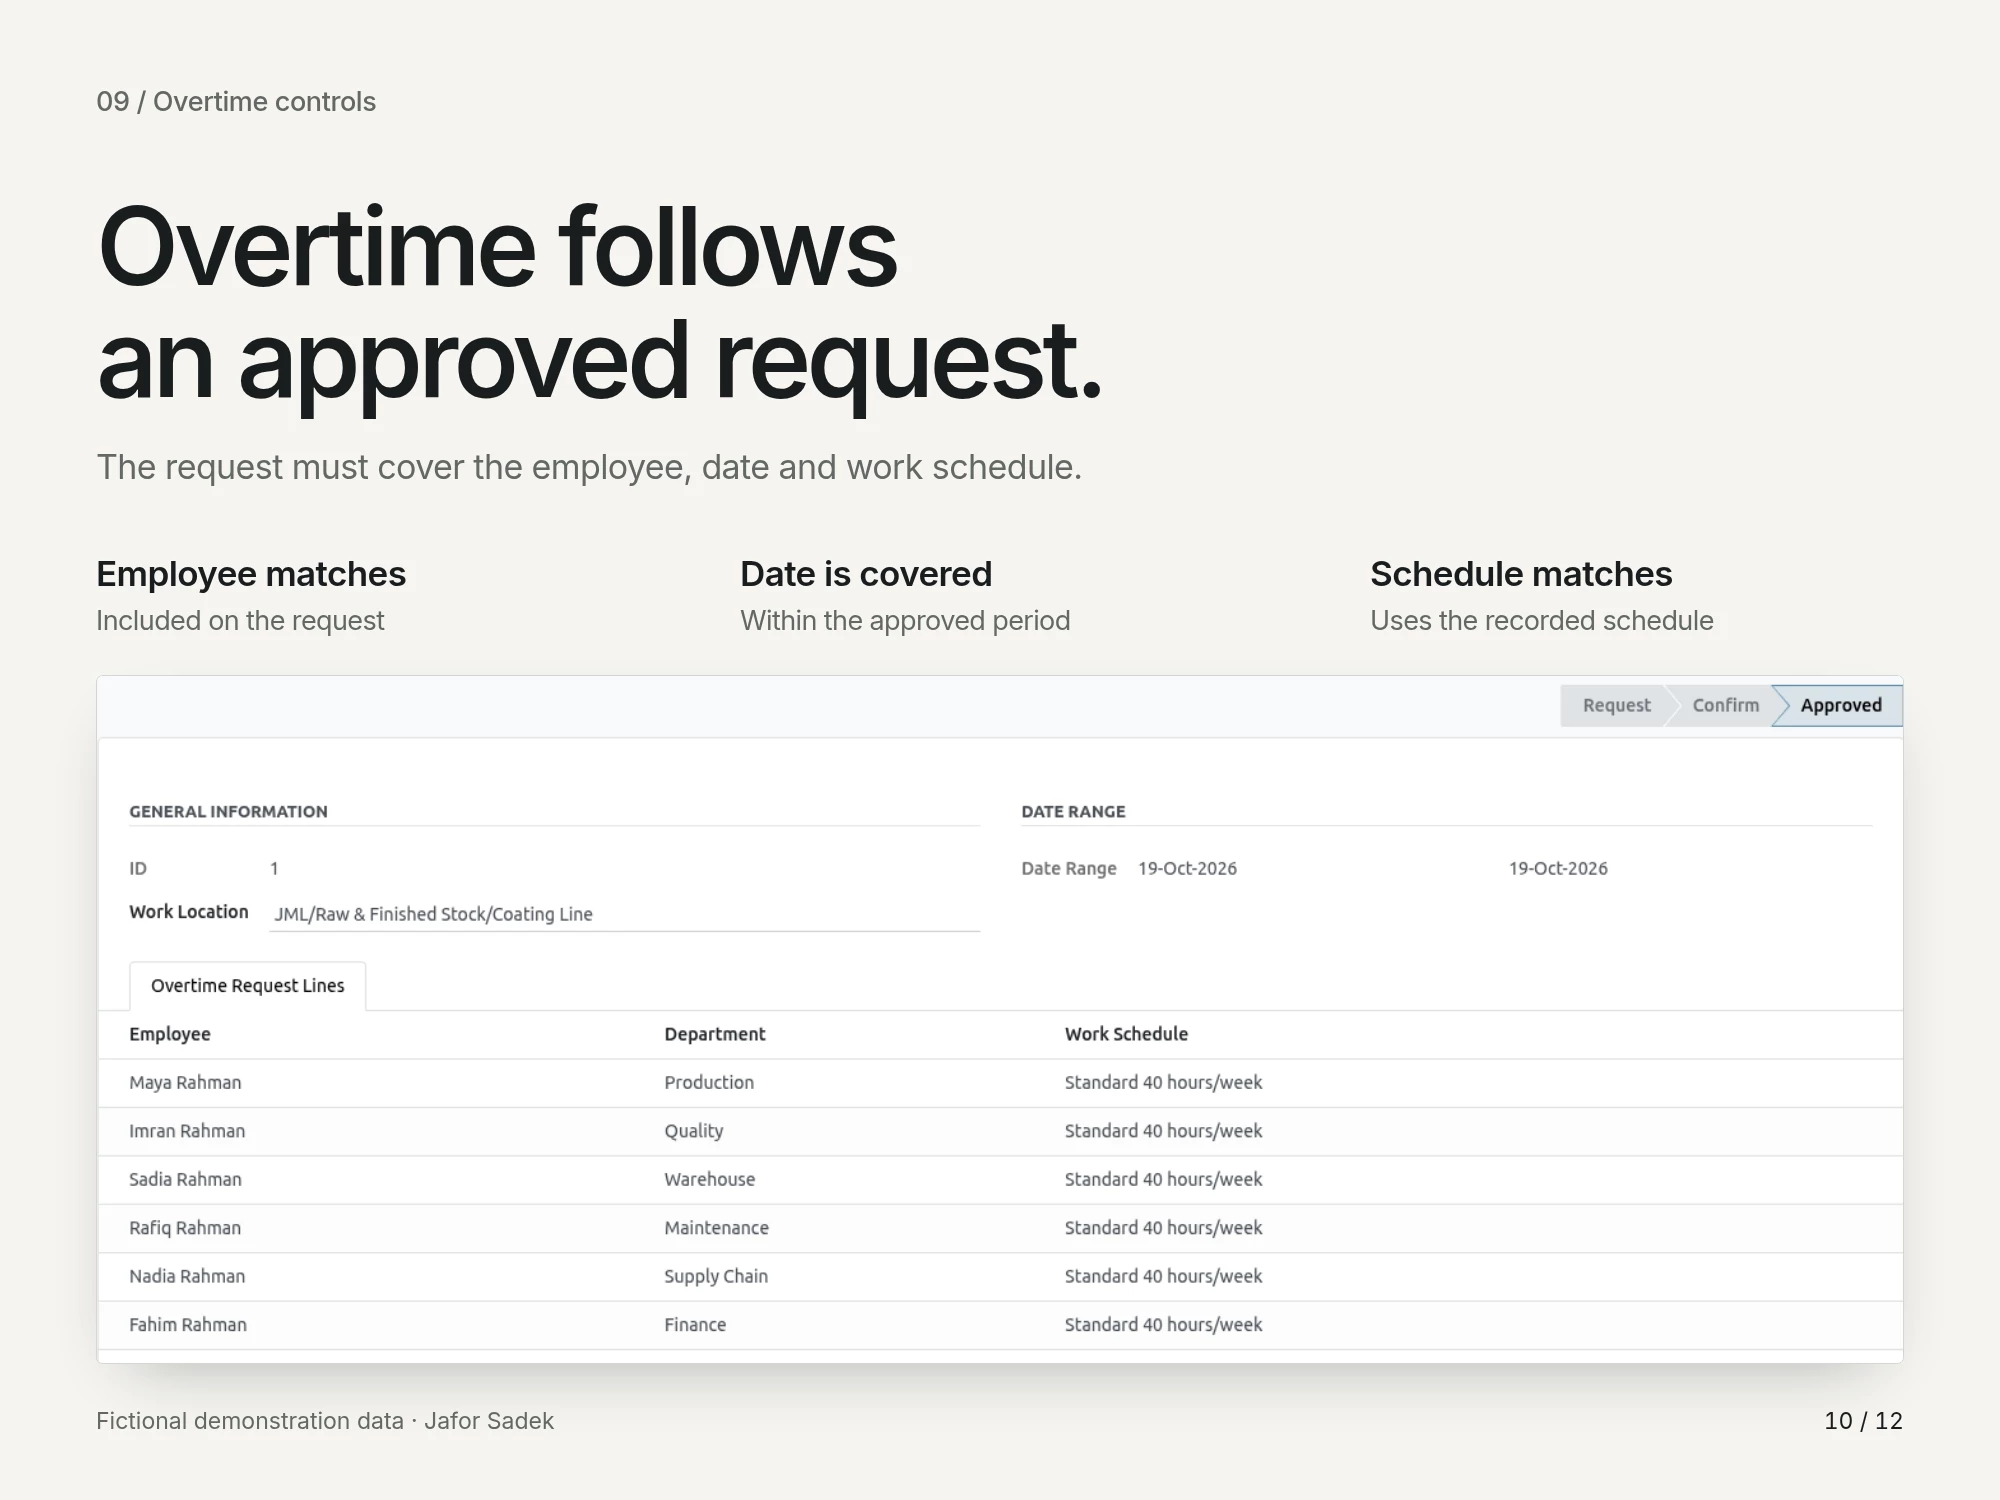Select the Imran Rahman row
Screen dimensions: 2000x1500
pos(1000,1131)
